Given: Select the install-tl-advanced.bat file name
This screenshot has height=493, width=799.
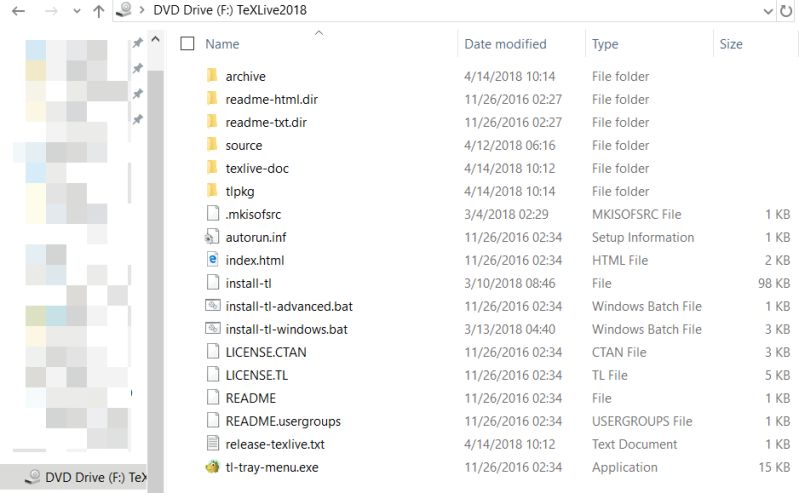Looking at the screenshot, I should 289,306.
